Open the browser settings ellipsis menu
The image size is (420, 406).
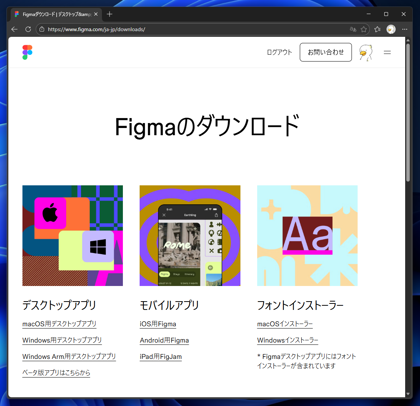(404, 29)
